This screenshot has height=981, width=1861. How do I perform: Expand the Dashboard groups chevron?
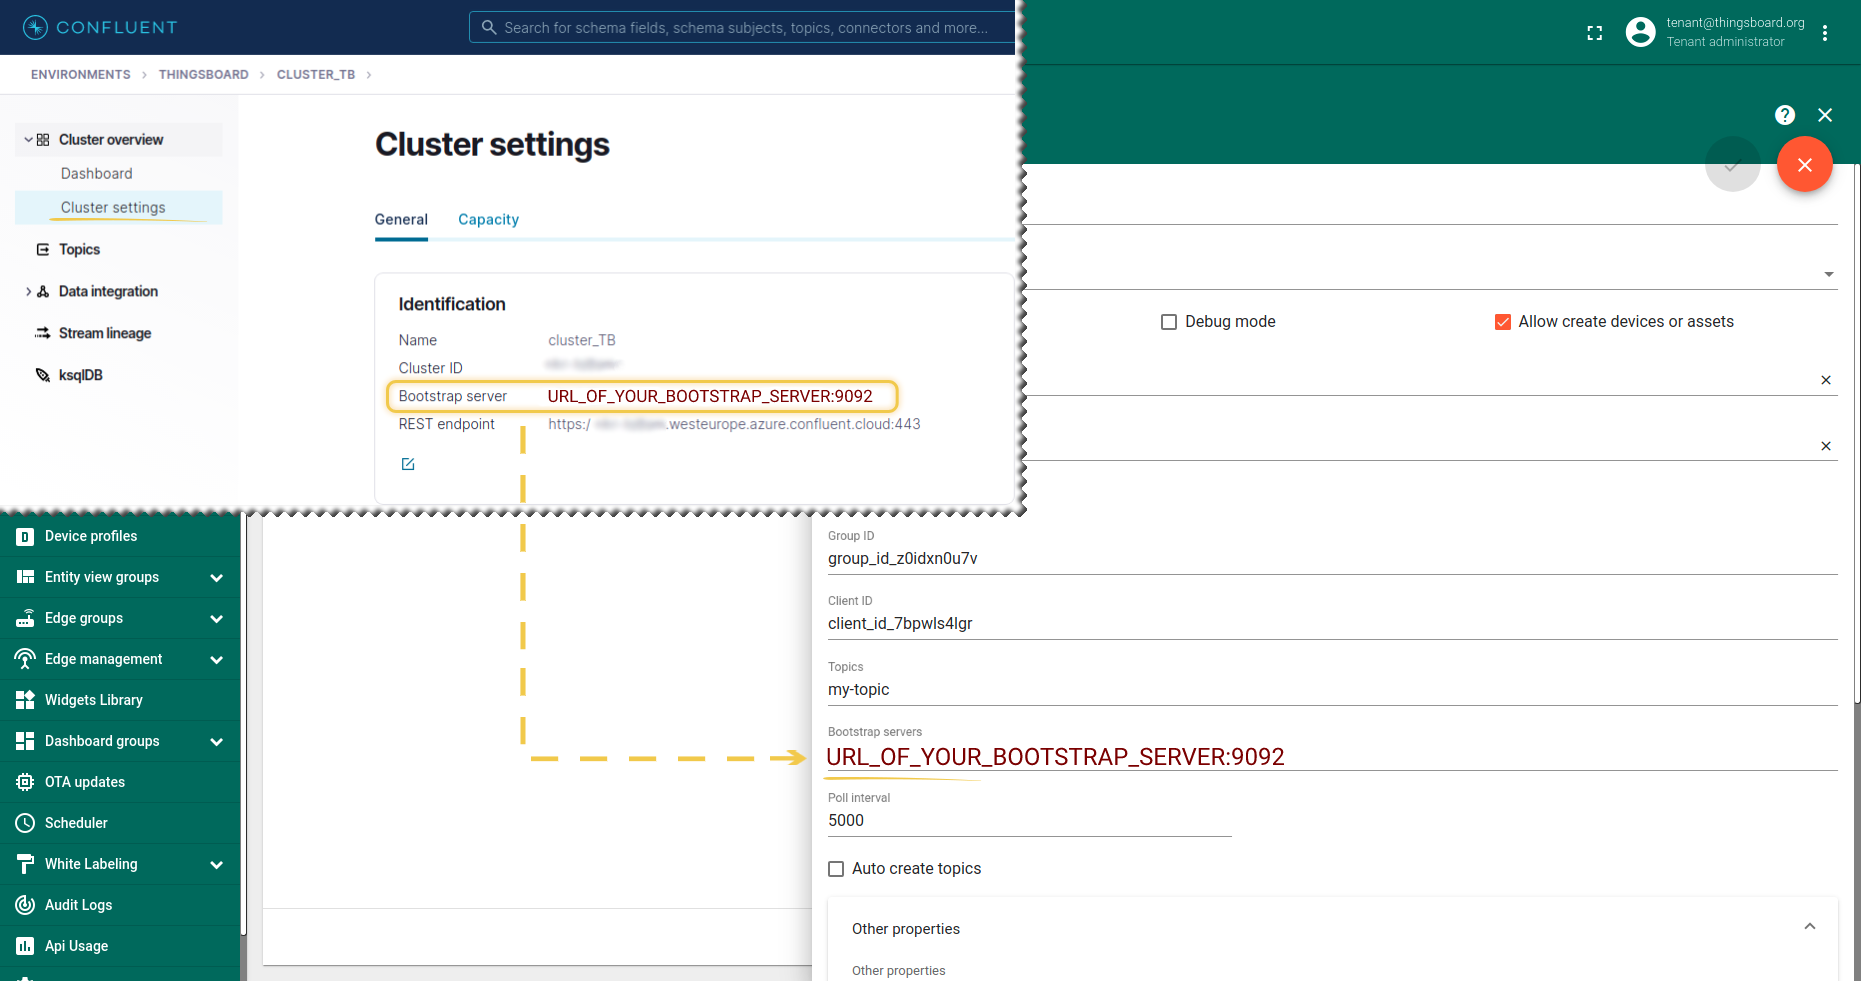[x=216, y=742]
